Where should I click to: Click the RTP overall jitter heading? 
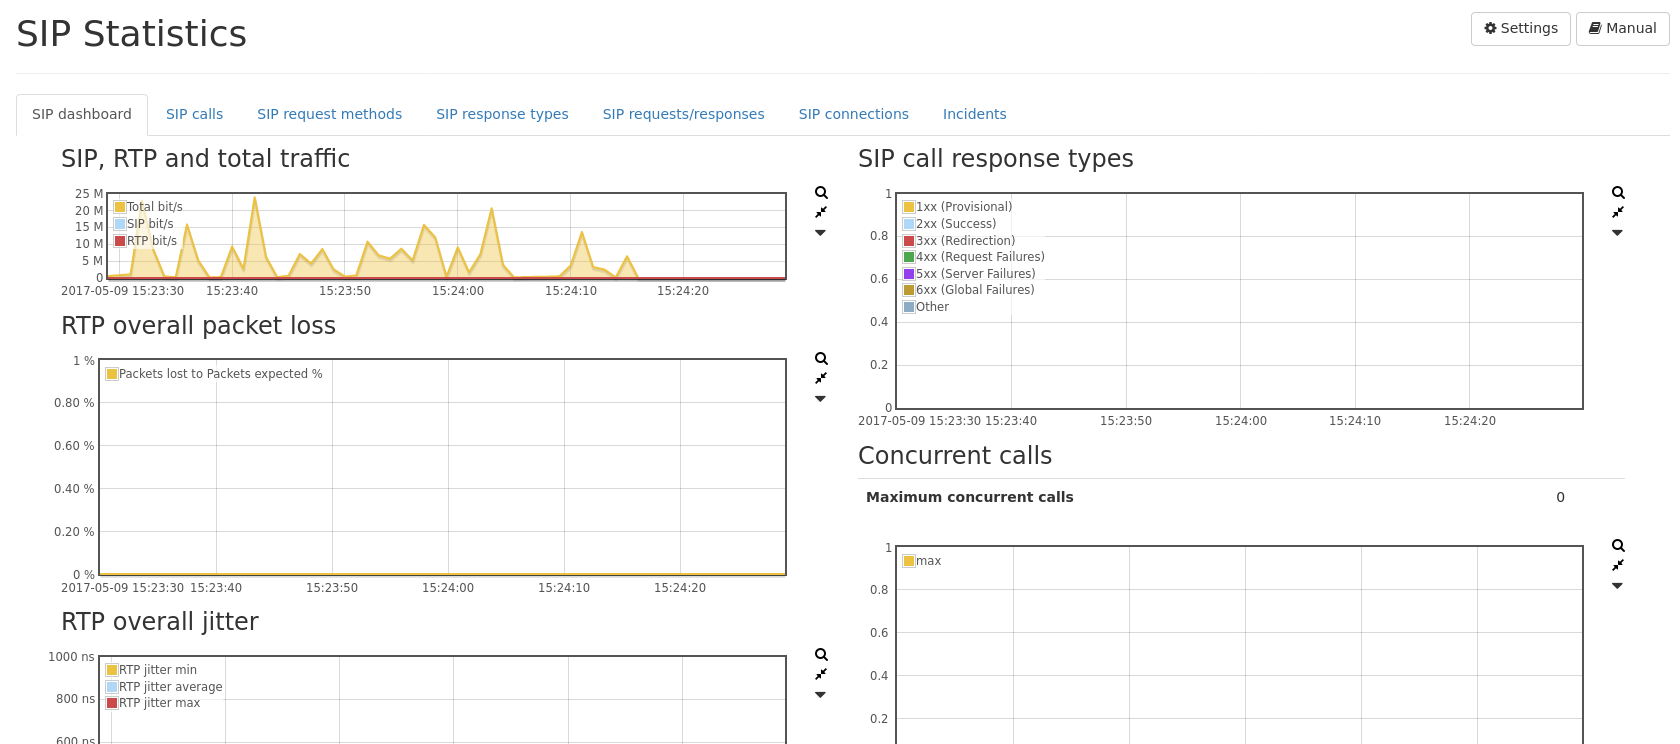(160, 622)
